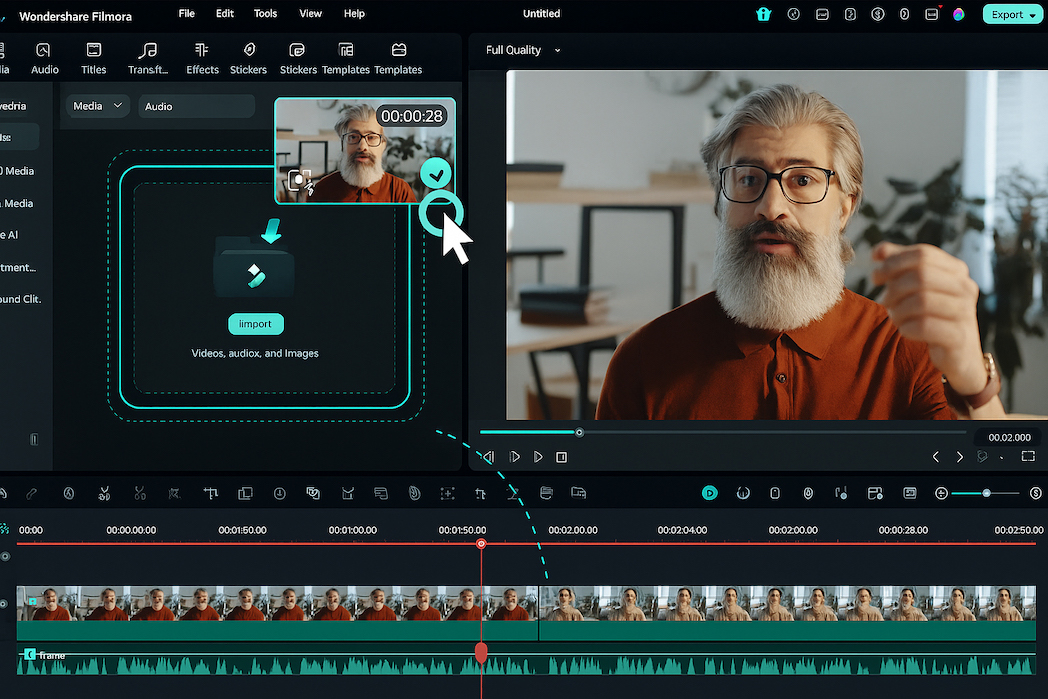Open the Templates panel

click(346, 57)
